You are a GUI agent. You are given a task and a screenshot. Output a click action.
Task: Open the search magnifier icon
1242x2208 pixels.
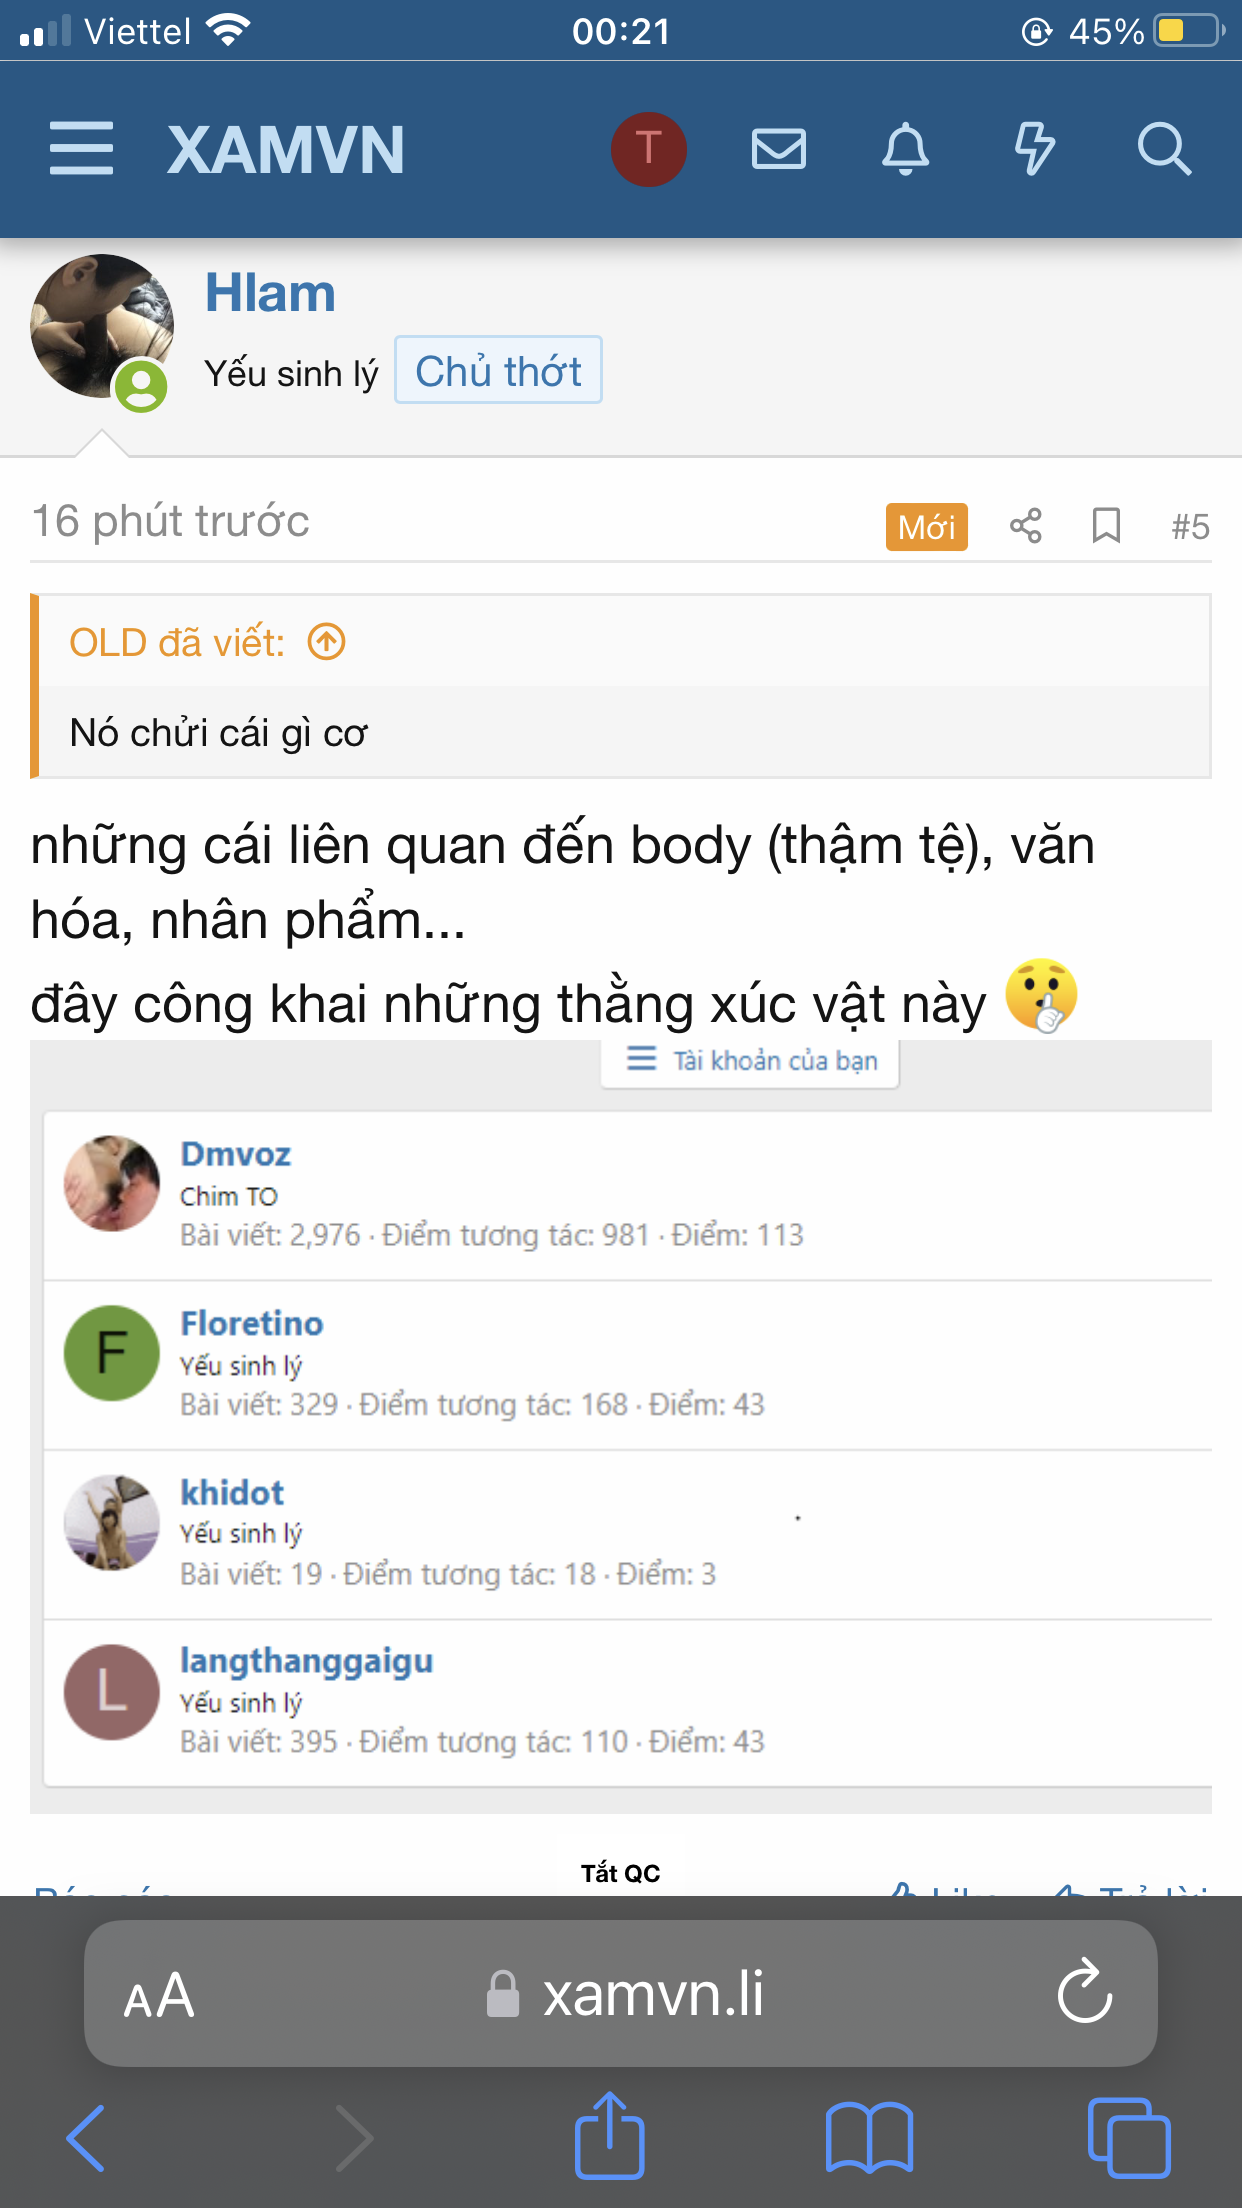click(x=1164, y=149)
